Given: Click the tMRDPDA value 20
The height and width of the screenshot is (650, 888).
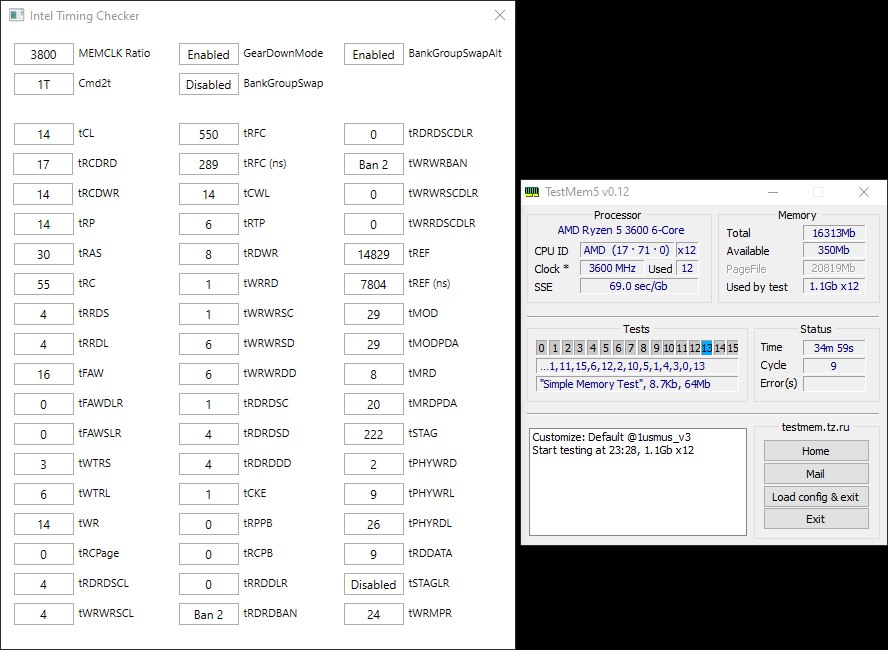Looking at the screenshot, I should [373, 404].
